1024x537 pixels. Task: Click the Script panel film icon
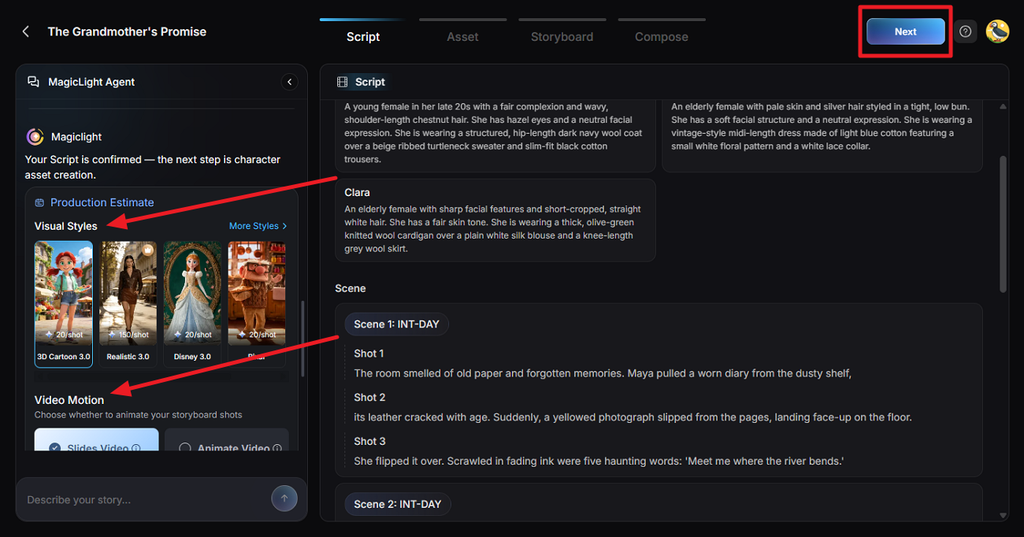[x=342, y=82]
